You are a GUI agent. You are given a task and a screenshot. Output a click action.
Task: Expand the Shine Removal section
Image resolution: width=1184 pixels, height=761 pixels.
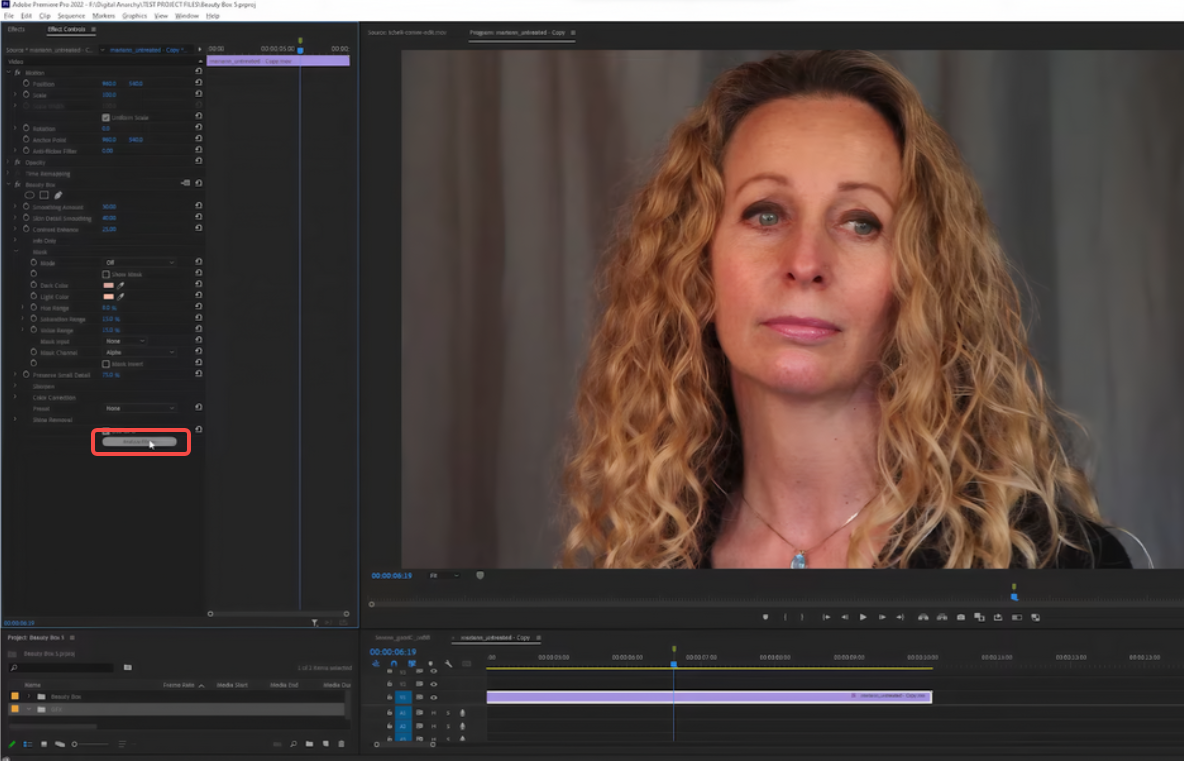point(15,419)
